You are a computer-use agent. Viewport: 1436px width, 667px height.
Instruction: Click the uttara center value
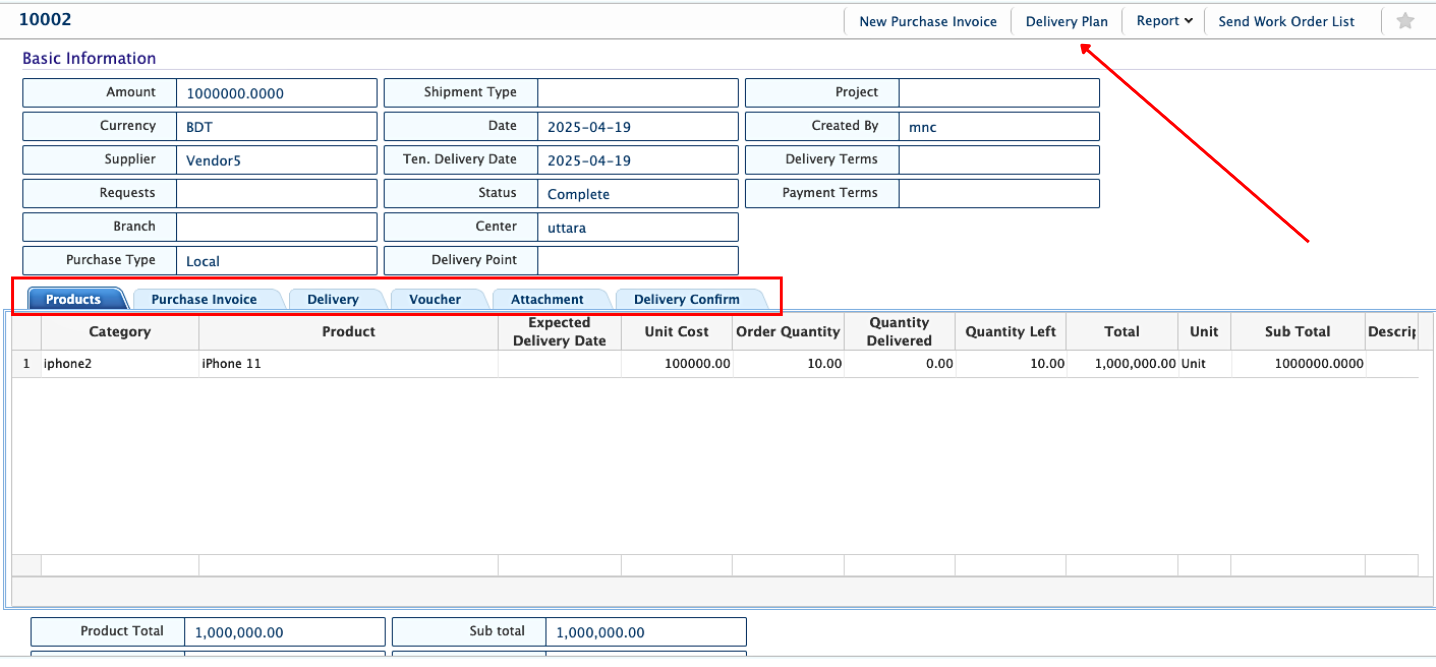[x=567, y=228]
